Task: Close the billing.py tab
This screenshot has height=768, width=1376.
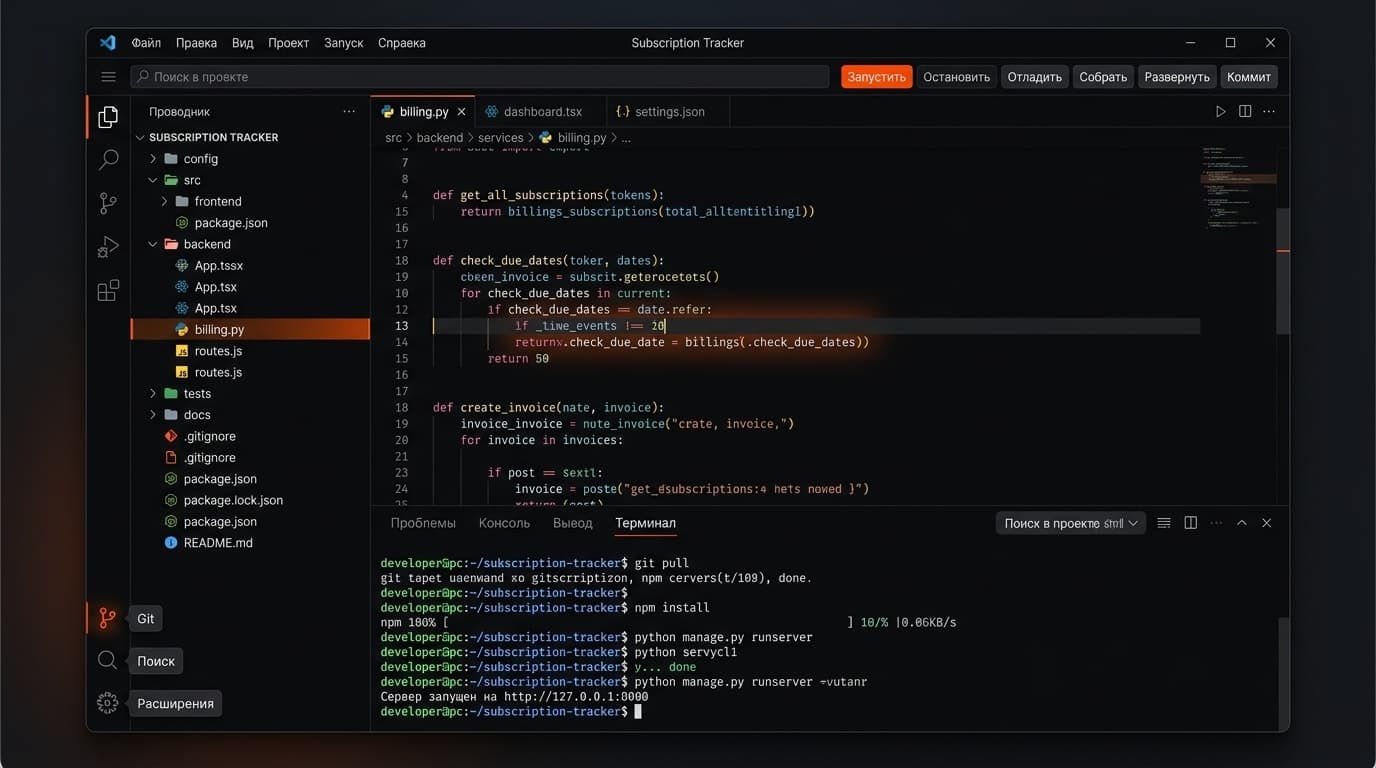Action: pyautogui.click(x=461, y=112)
